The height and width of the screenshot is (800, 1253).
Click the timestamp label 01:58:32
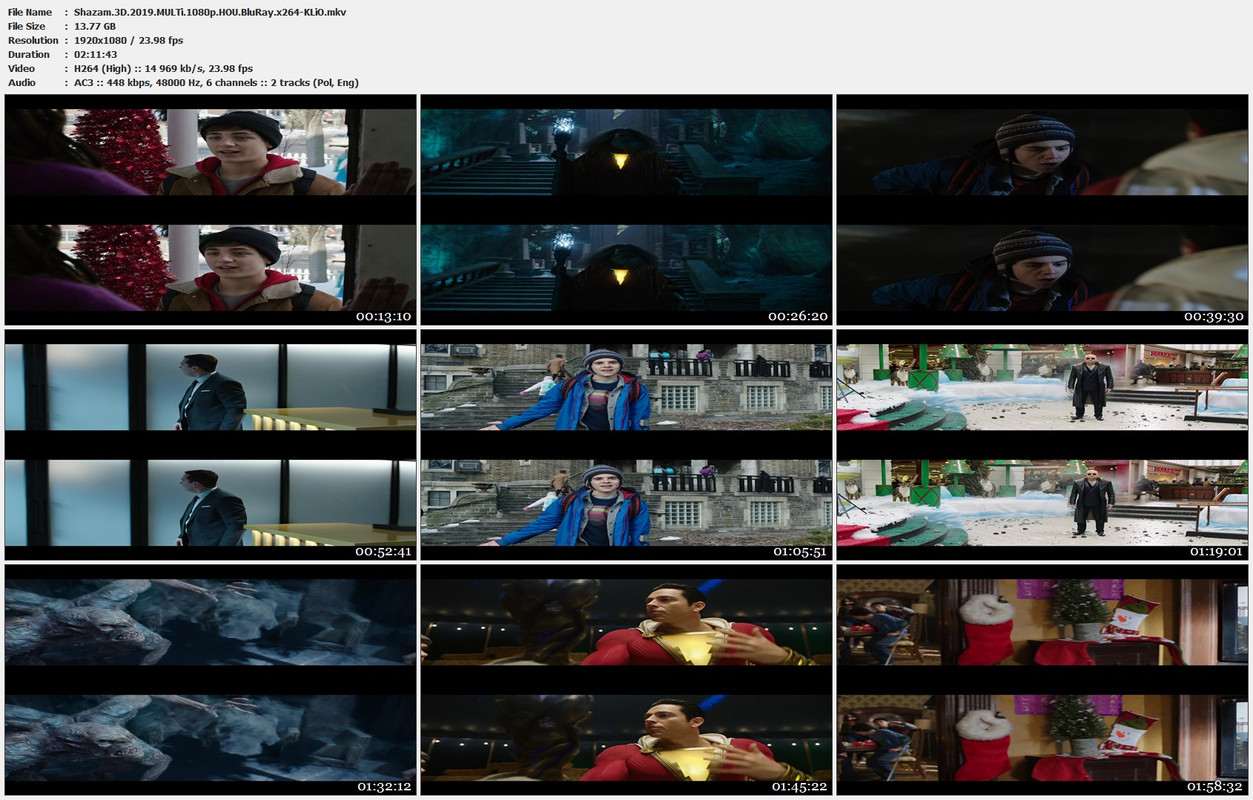[x=1215, y=786]
